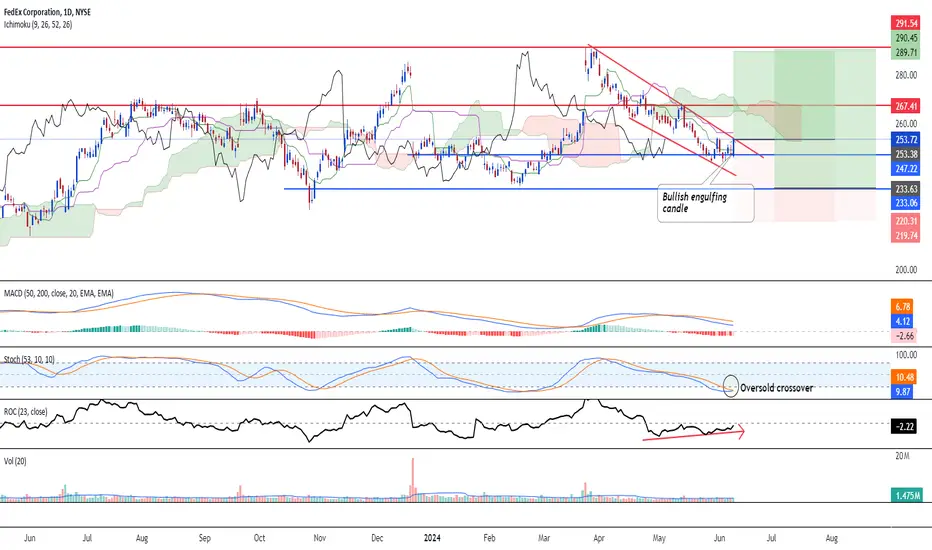Click the MACD histogram value -2.66

(902, 336)
